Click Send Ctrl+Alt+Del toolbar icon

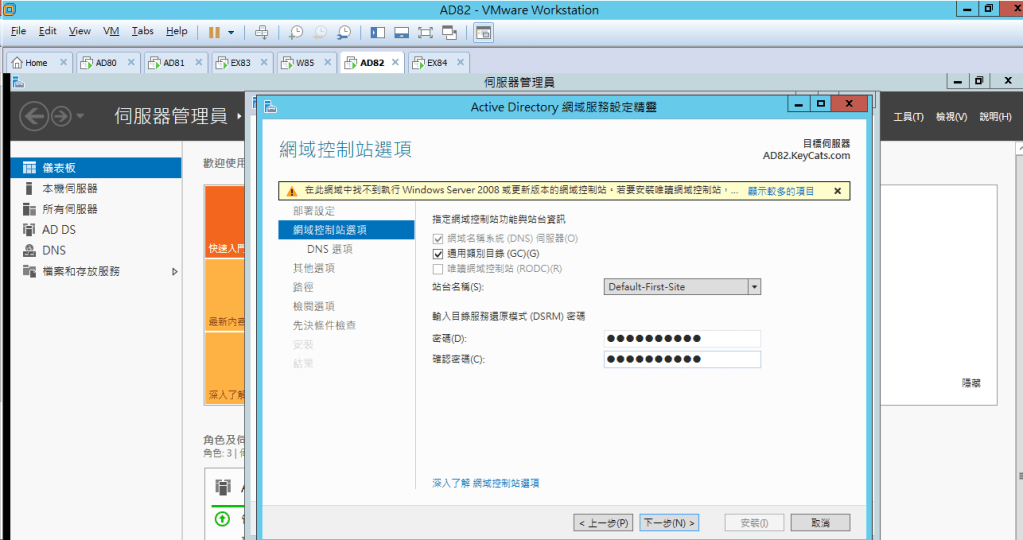(262, 32)
